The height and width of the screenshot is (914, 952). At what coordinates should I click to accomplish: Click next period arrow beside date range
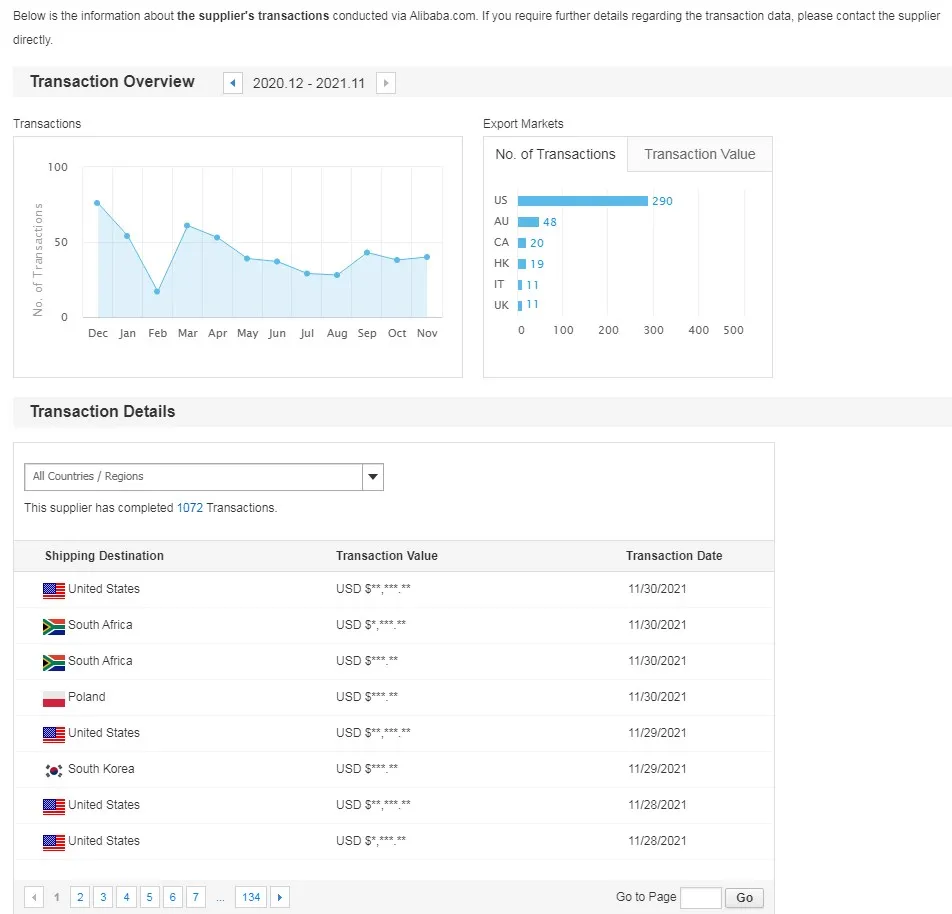386,83
